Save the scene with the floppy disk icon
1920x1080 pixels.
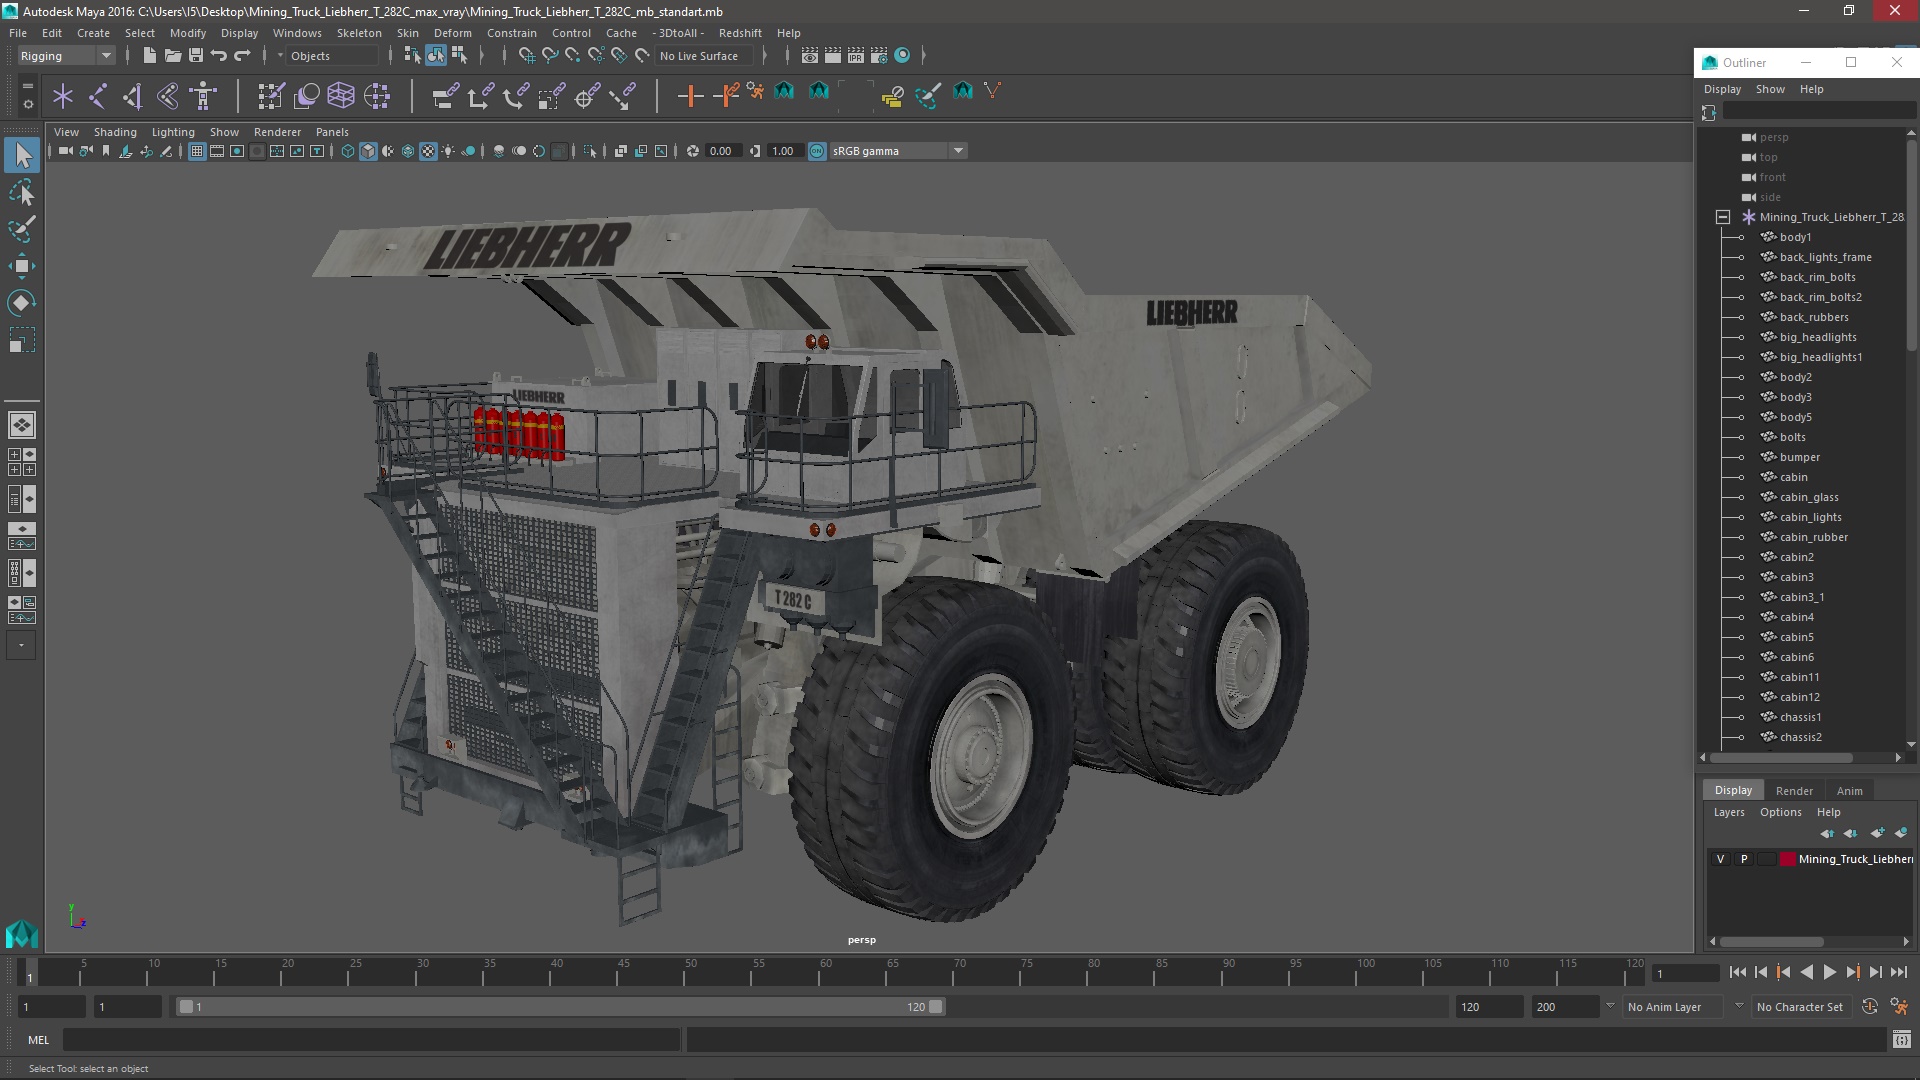[x=196, y=56]
